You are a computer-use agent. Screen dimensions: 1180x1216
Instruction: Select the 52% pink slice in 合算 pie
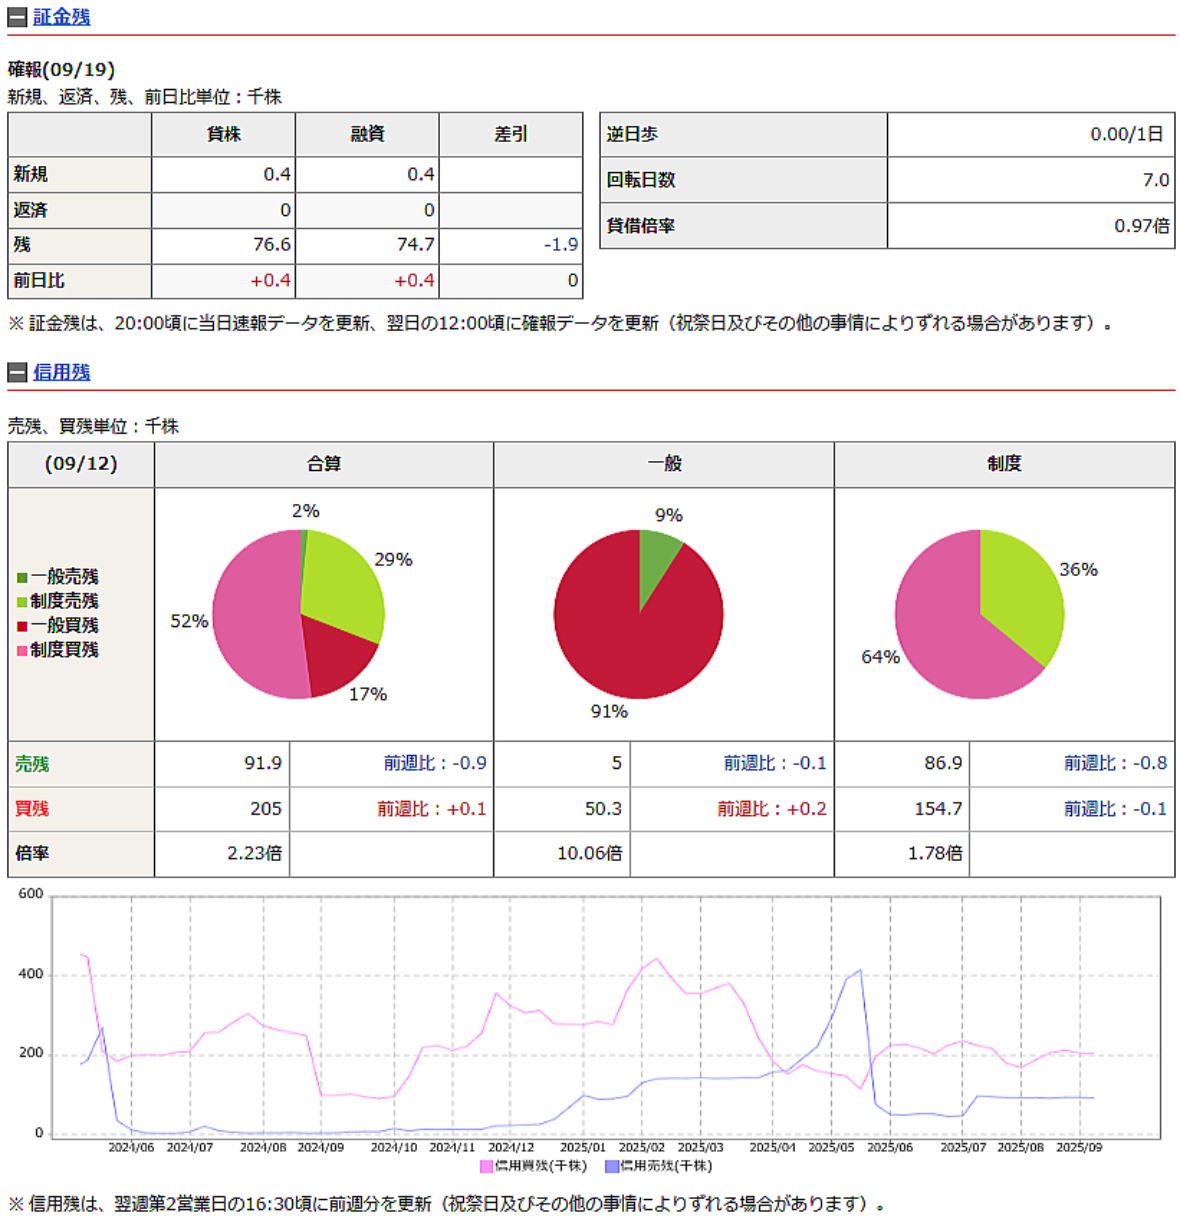(x=255, y=615)
